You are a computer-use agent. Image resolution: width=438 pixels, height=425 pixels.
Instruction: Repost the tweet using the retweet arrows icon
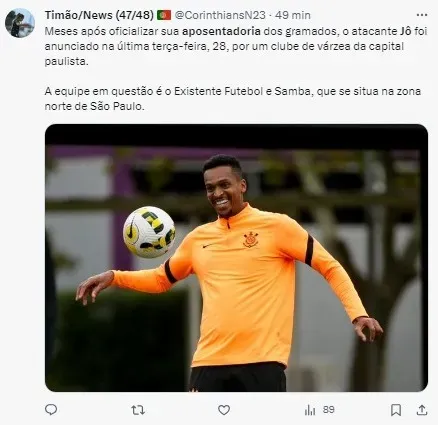pyautogui.click(x=138, y=410)
